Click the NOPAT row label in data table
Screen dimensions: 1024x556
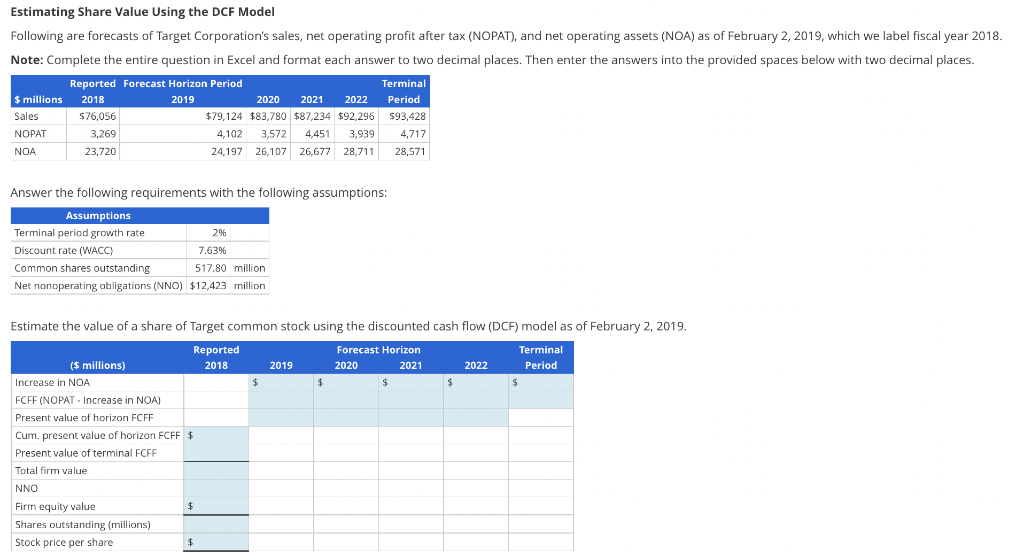[x=30, y=134]
